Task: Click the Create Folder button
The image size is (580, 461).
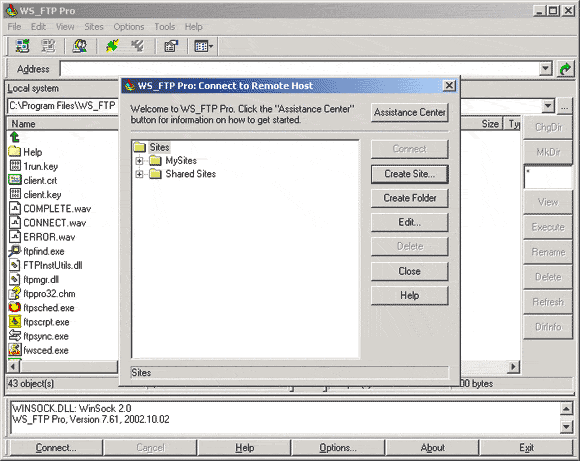Action: tap(409, 198)
